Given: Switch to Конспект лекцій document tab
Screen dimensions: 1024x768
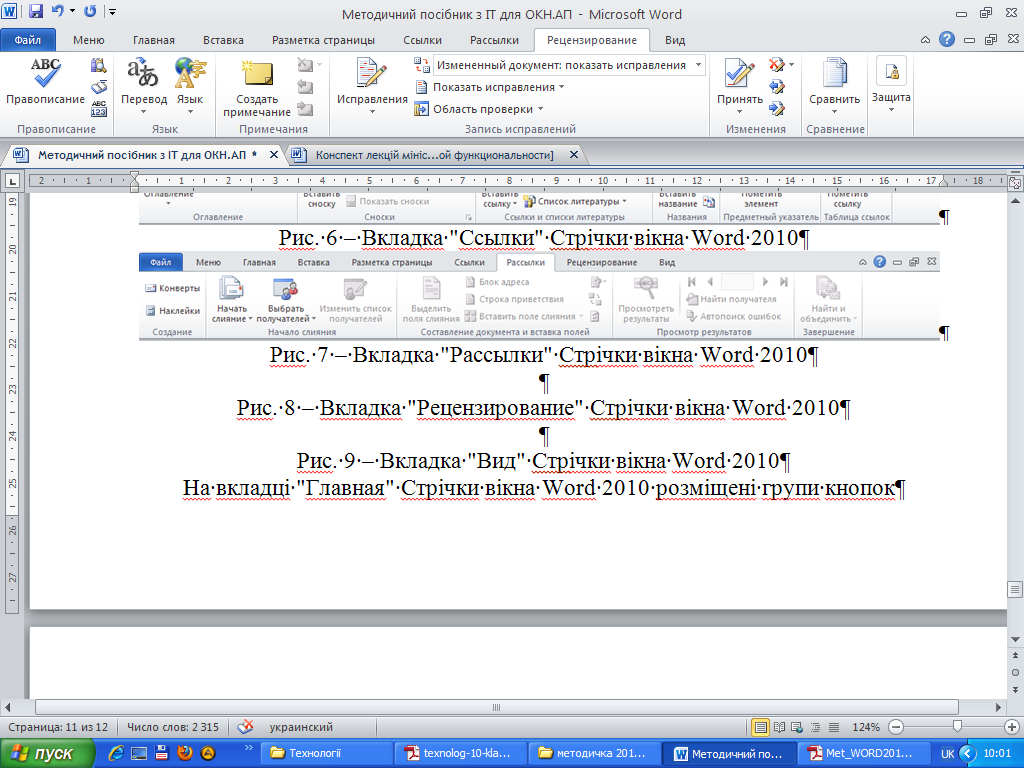Looking at the screenshot, I should coord(434,155).
